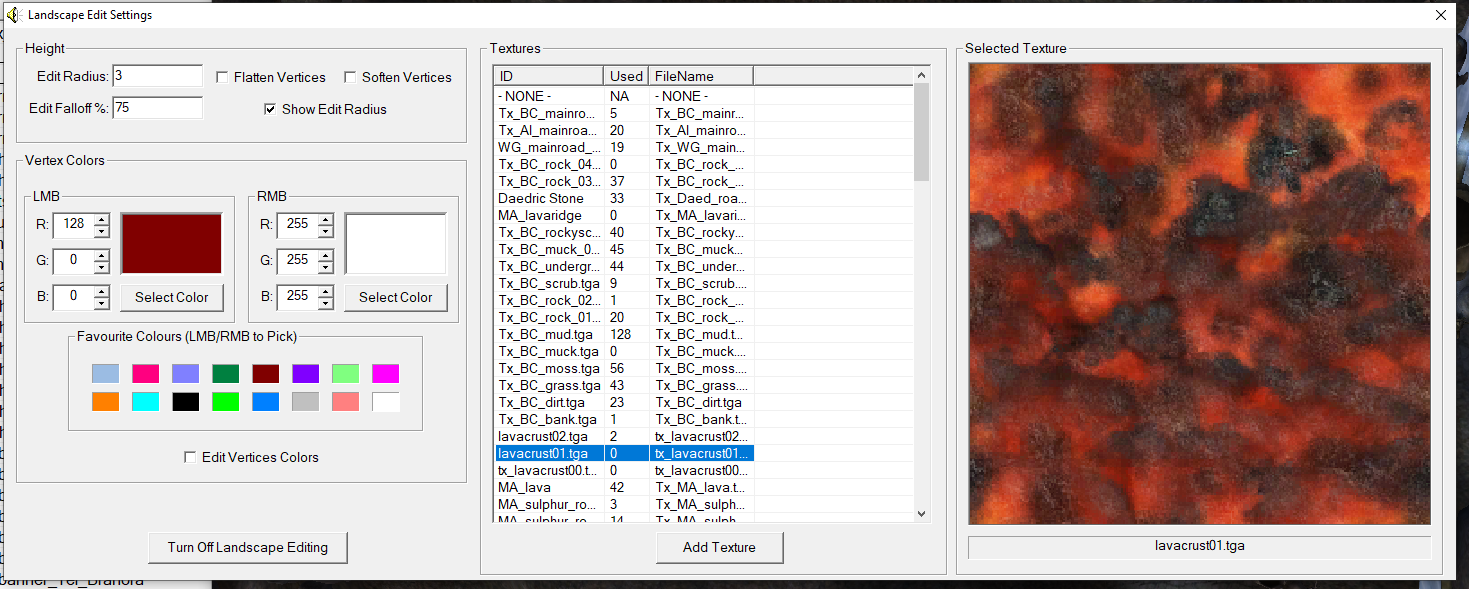Enable the Soften Vertices checkbox
Viewport: 1469px width, 589px height.
click(x=351, y=77)
